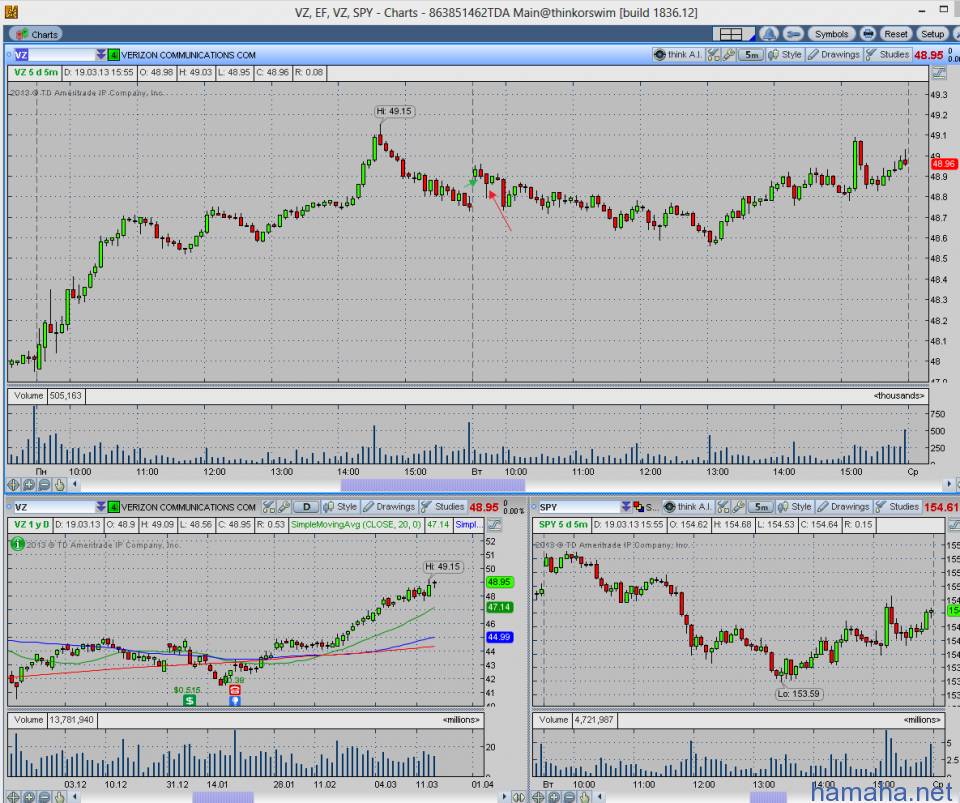The height and width of the screenshot is (803, 960).
Task: Click quick studies icon in top VZ chart
Action: [x=713, y=55]
